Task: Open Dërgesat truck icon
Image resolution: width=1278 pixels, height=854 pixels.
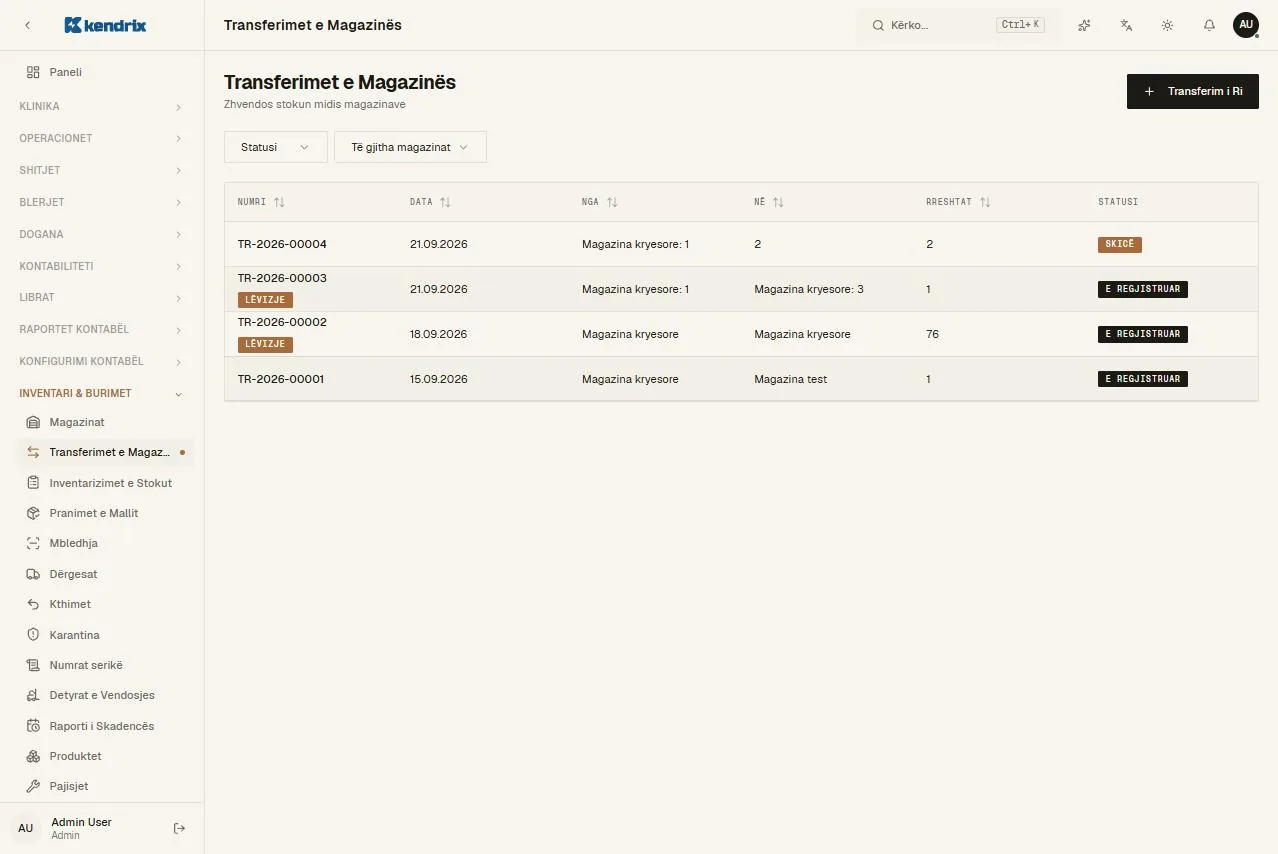Action: (x=33, y=574)
